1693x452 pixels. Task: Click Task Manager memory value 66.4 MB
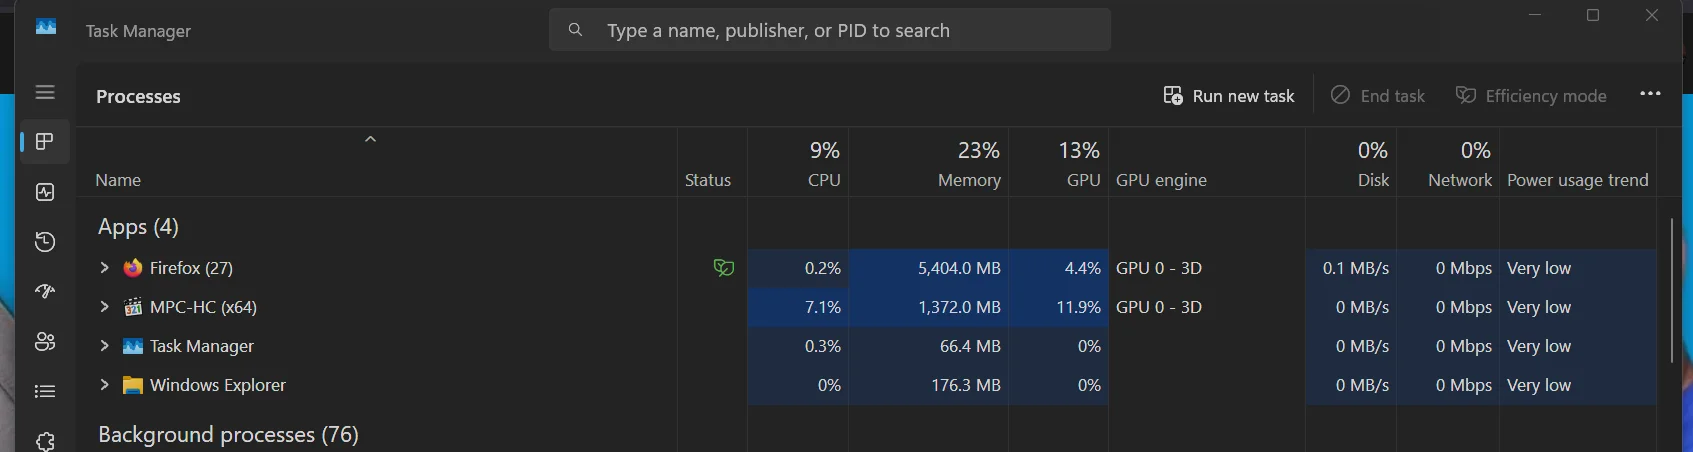point(970,346)
